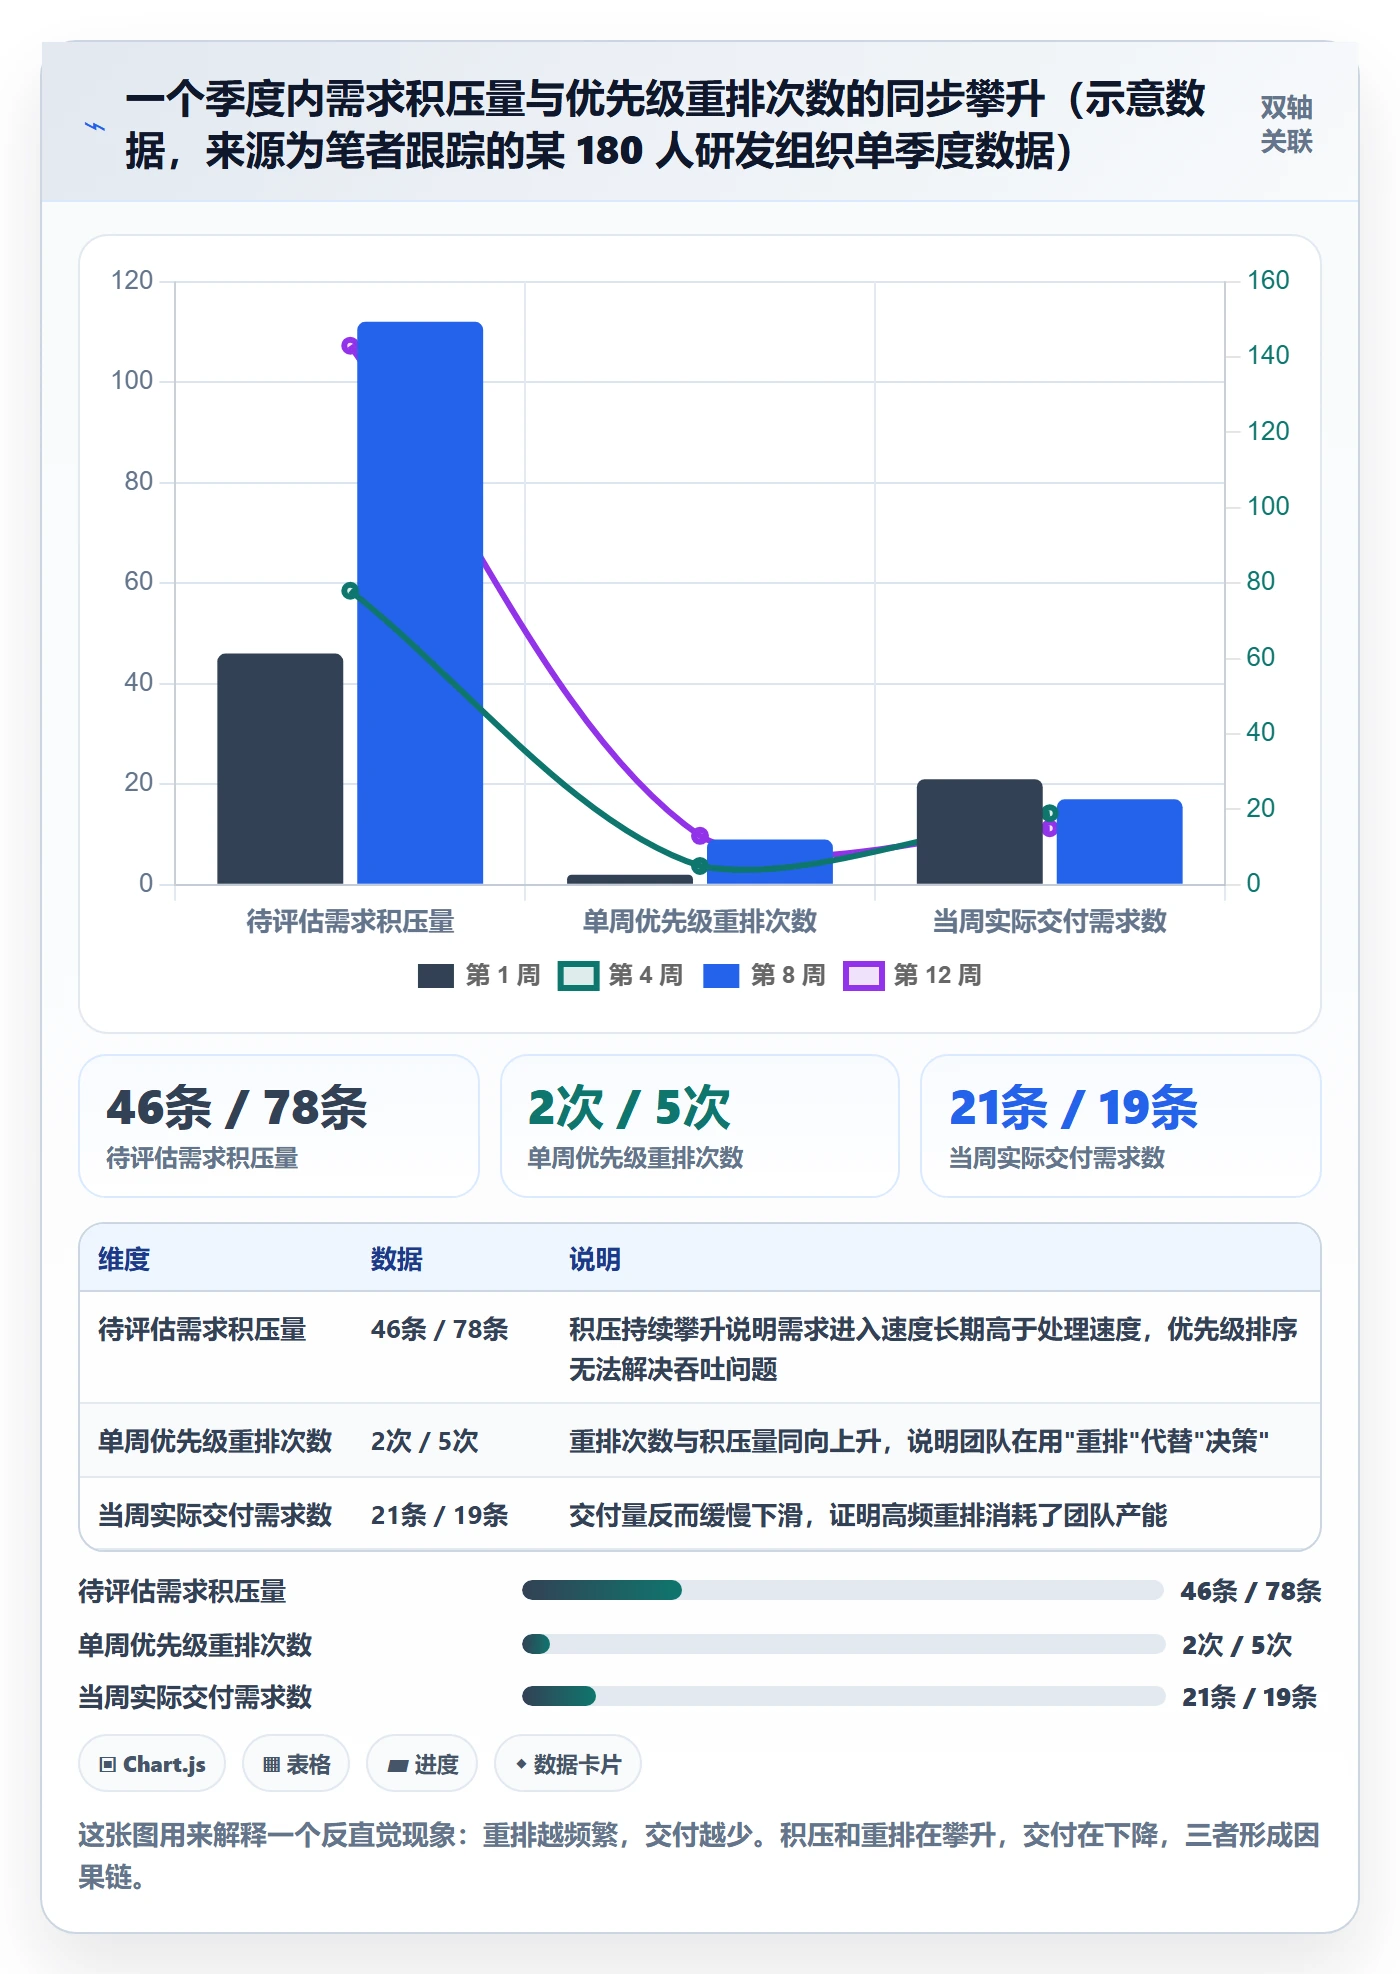Click the purple data point above 待评估需求积压量

(x=350, y=346)
